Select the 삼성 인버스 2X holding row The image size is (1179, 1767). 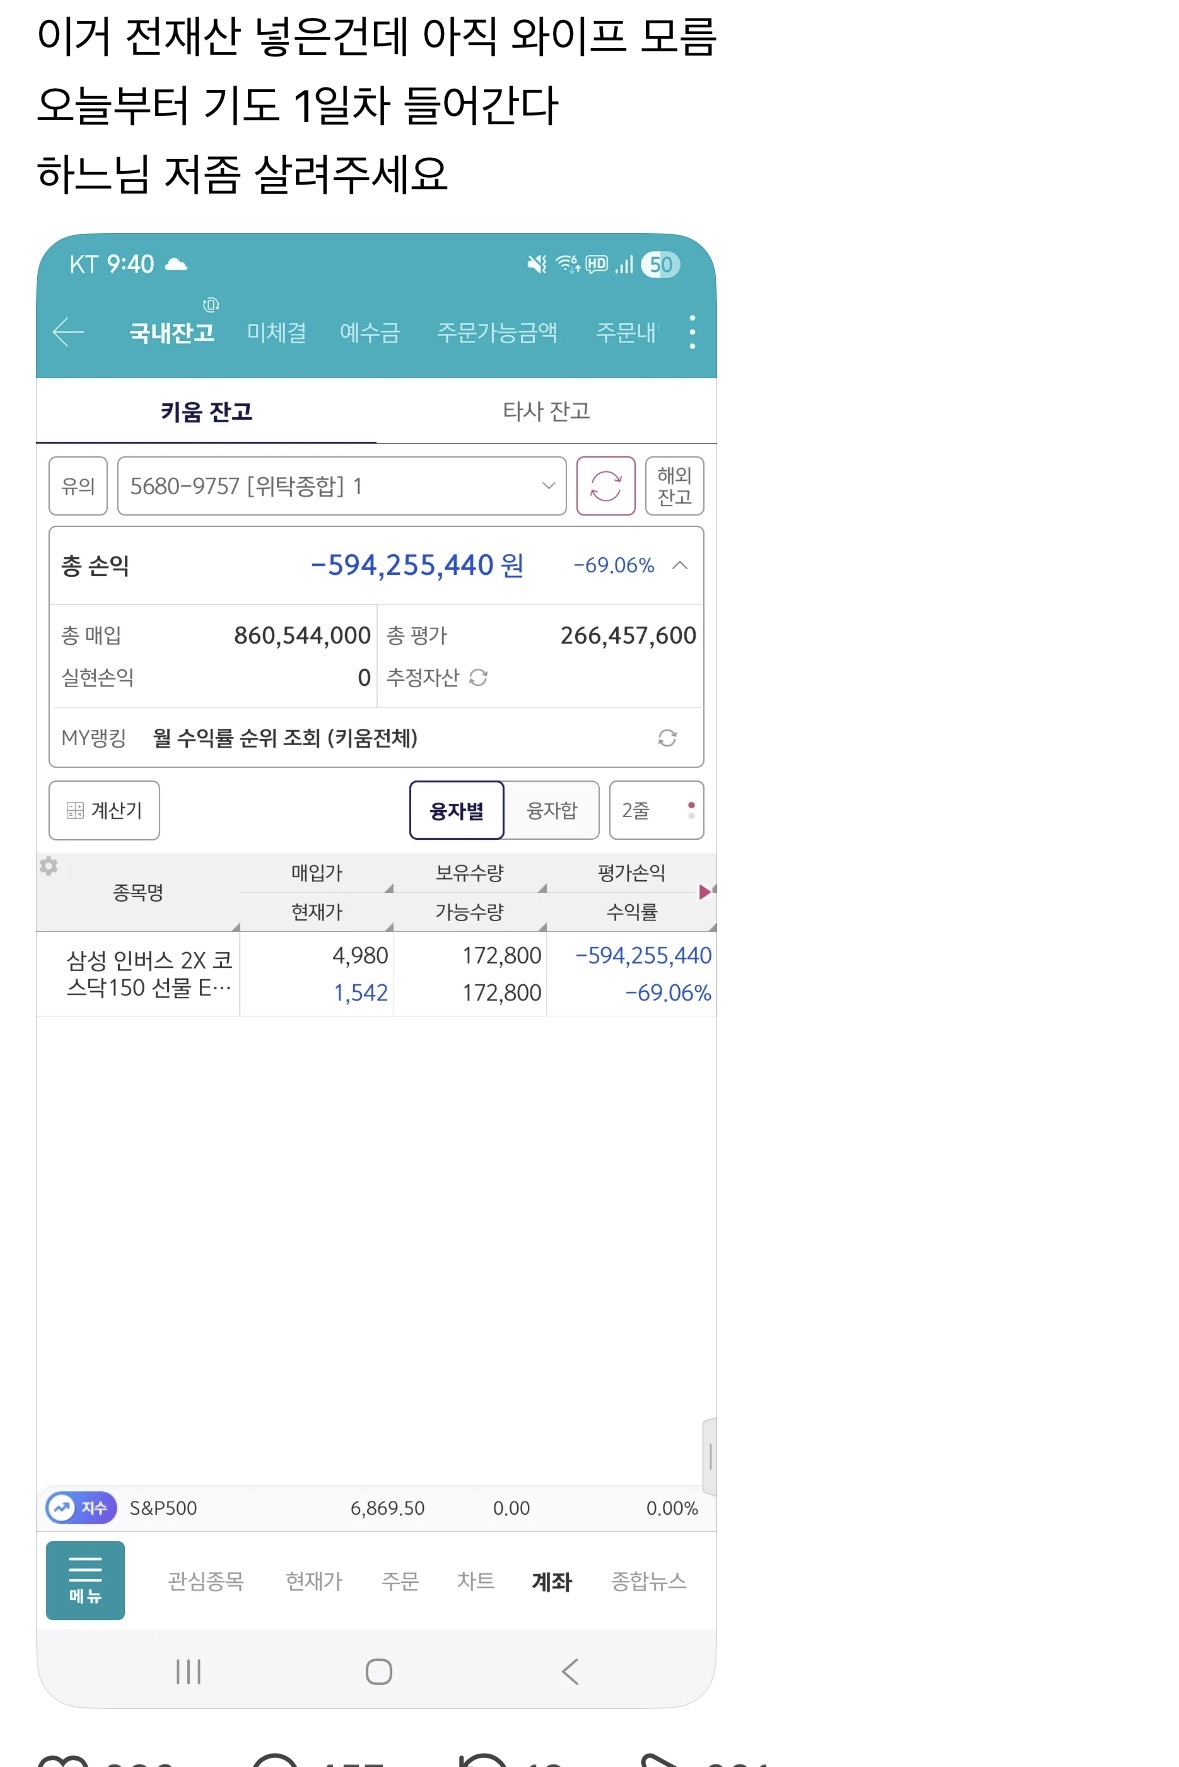point(376,974)
